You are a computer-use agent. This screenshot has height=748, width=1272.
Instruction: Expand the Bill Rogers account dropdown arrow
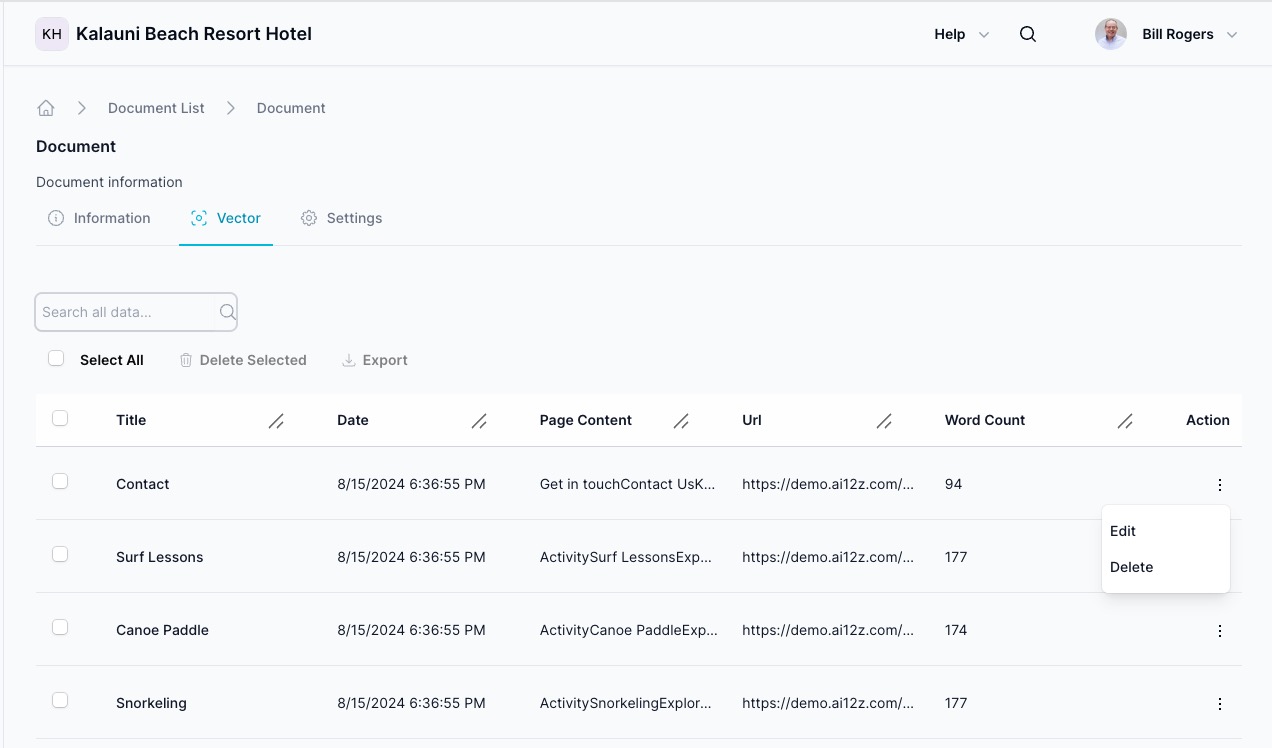click(1232, 34)
